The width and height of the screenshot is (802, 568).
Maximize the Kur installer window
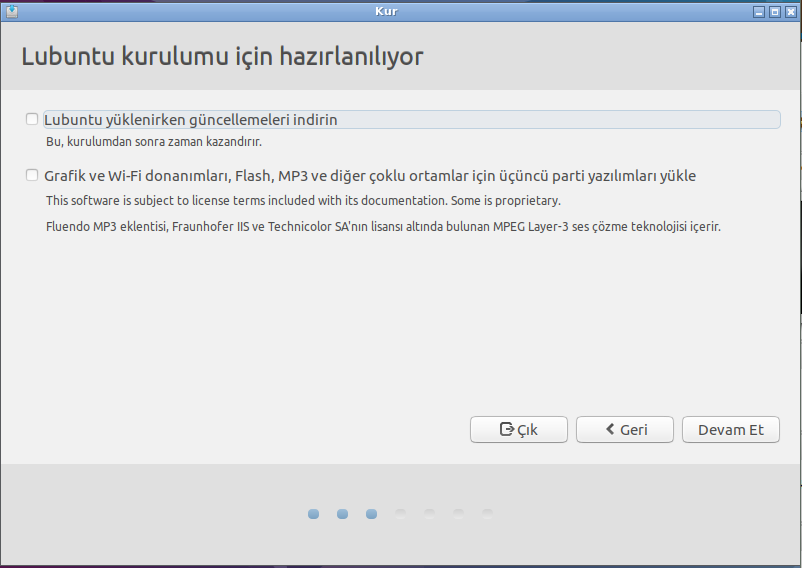(774, 12)
